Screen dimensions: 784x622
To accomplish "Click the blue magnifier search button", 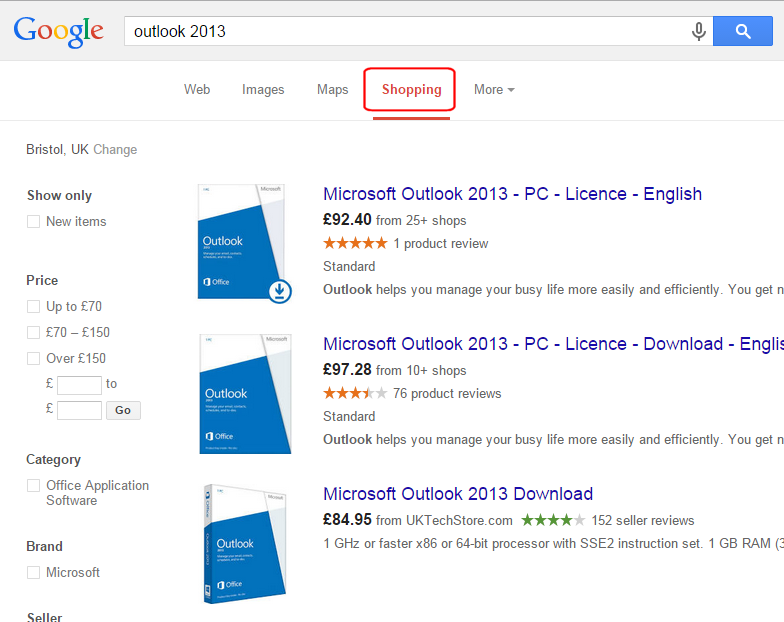I will [x=742, y=31].
